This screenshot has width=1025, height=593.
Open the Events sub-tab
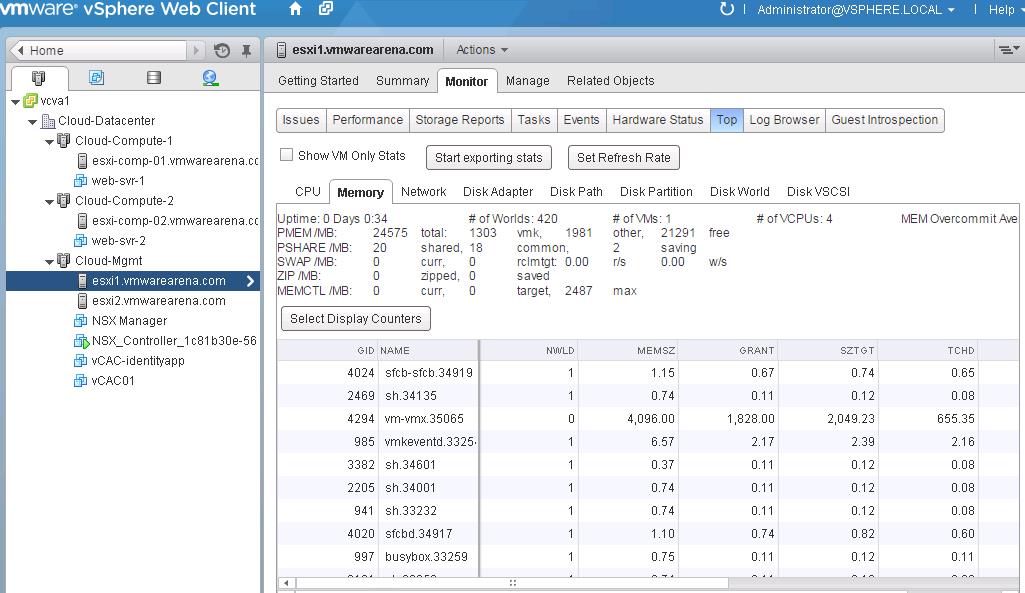pos(581,120)
